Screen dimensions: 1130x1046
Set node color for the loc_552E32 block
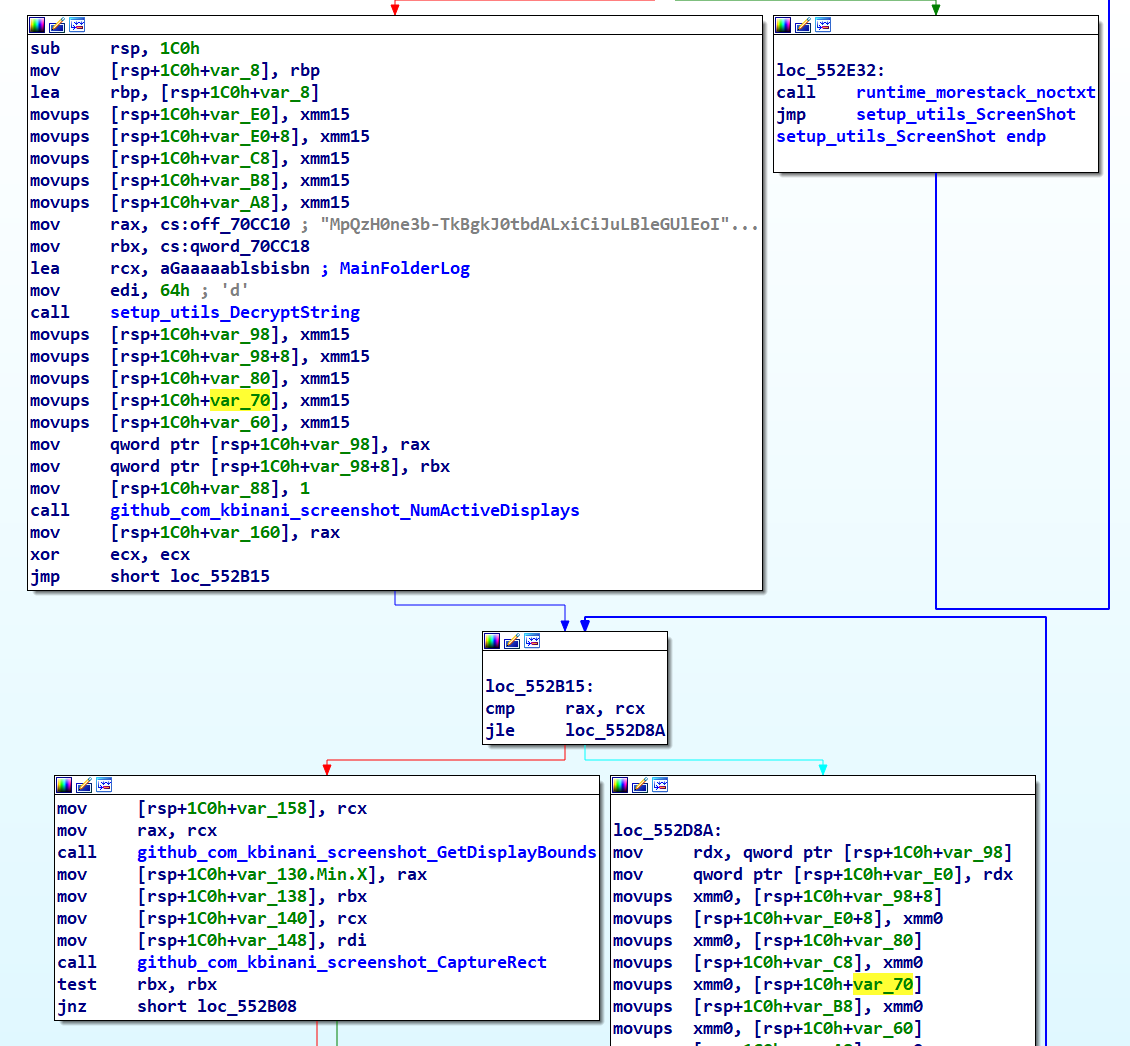[783, 25]
